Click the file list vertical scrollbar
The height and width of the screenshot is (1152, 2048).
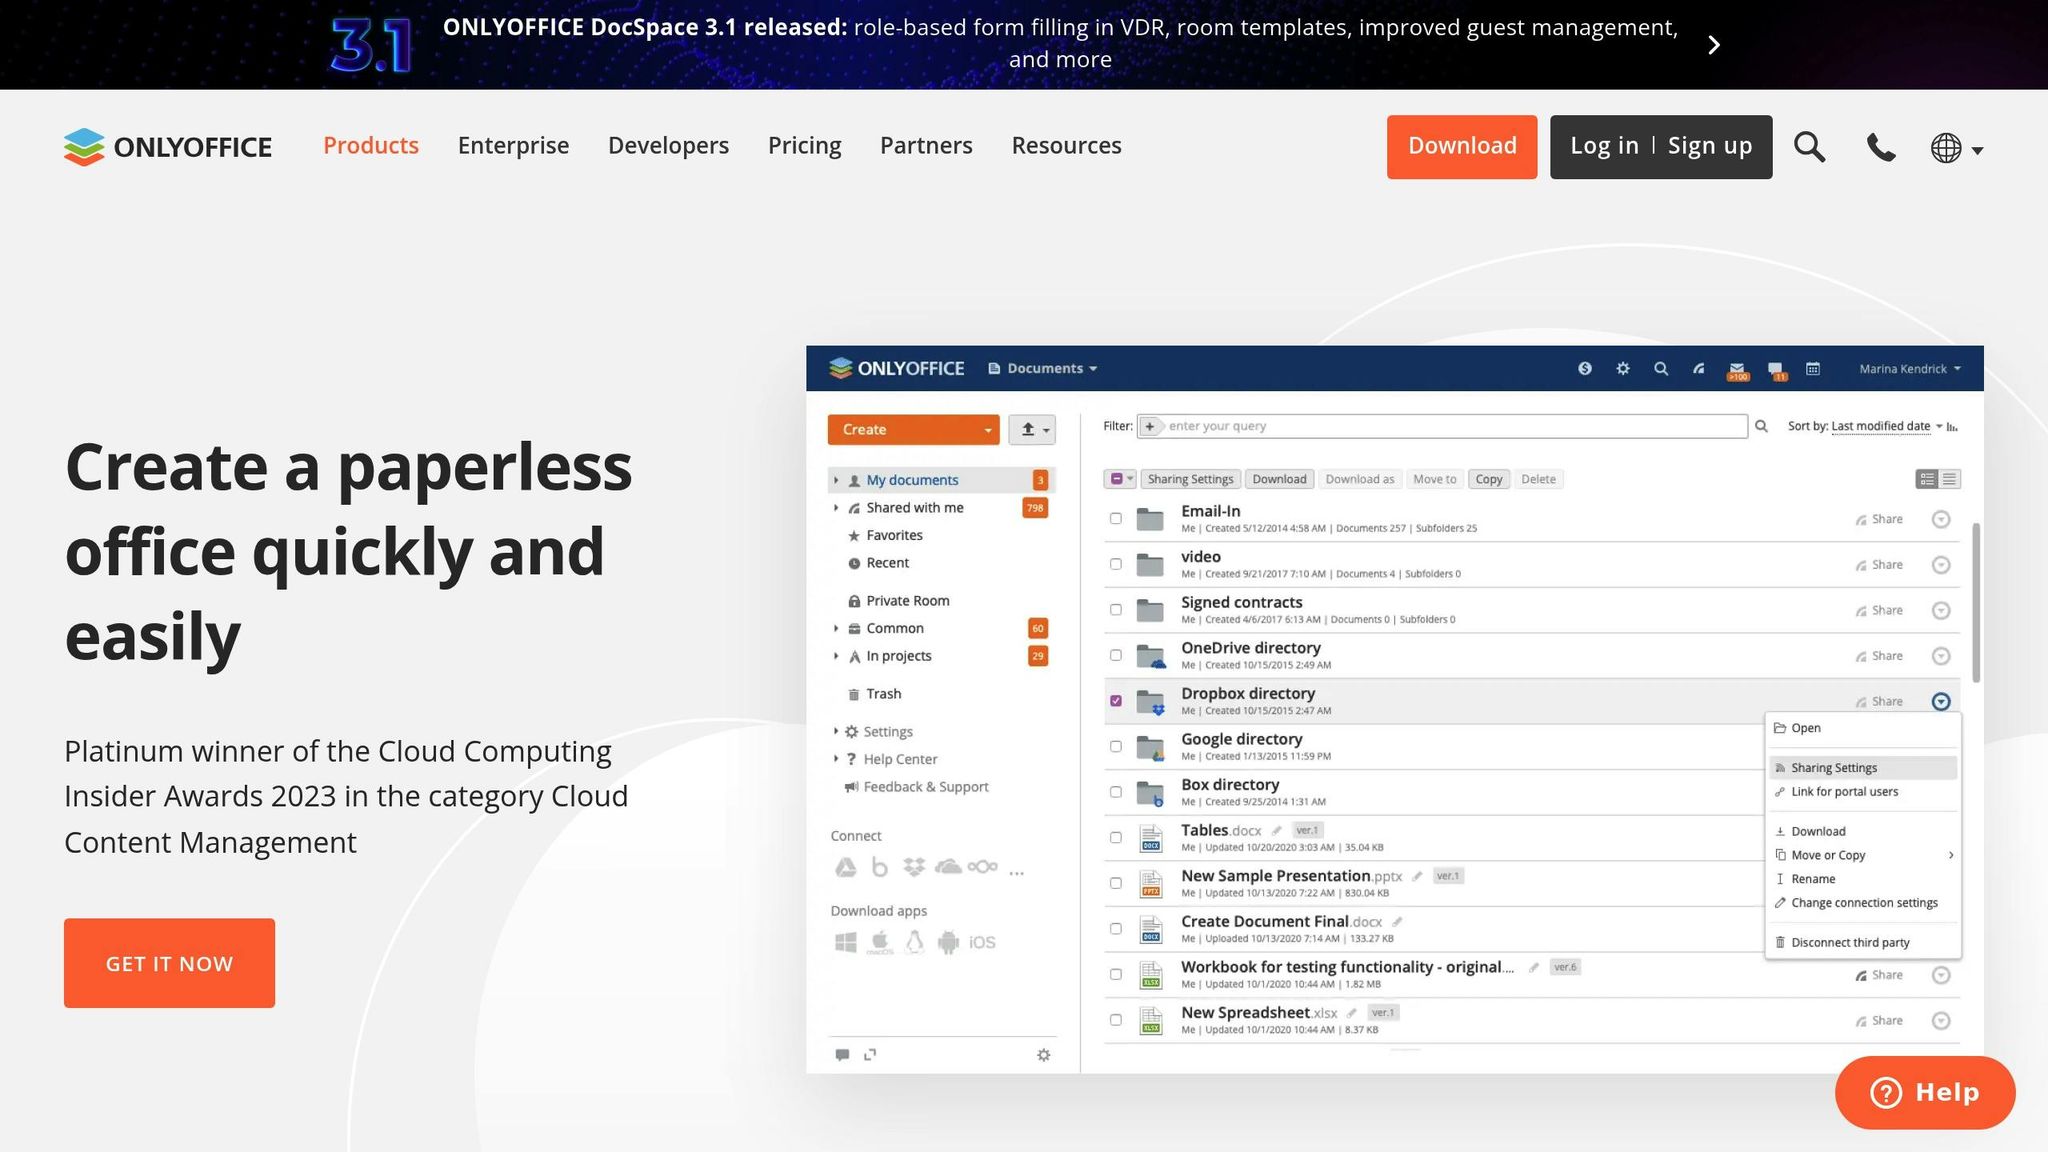[x=1975, y=602]
